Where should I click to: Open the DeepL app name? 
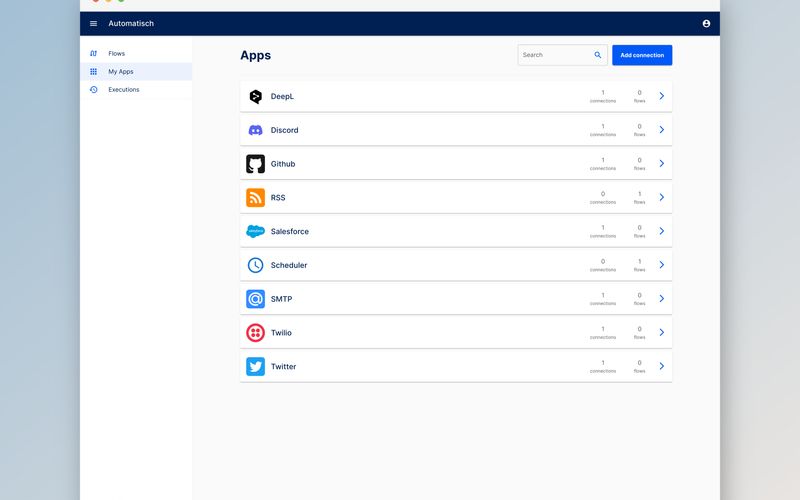click(282, 96)
